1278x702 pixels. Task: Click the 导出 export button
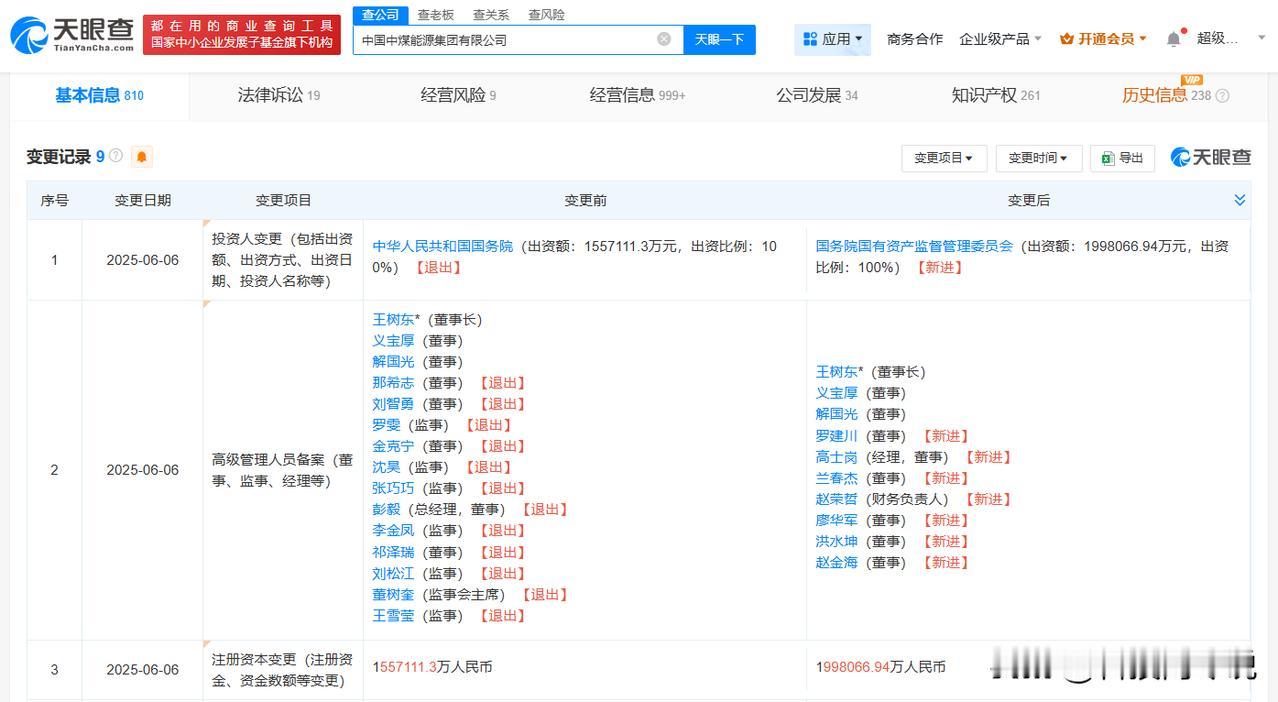[1122, 158]
